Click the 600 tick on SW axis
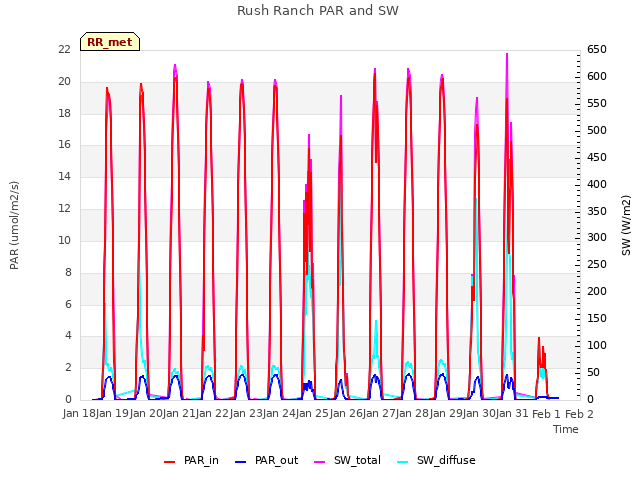 coord(597,77)
